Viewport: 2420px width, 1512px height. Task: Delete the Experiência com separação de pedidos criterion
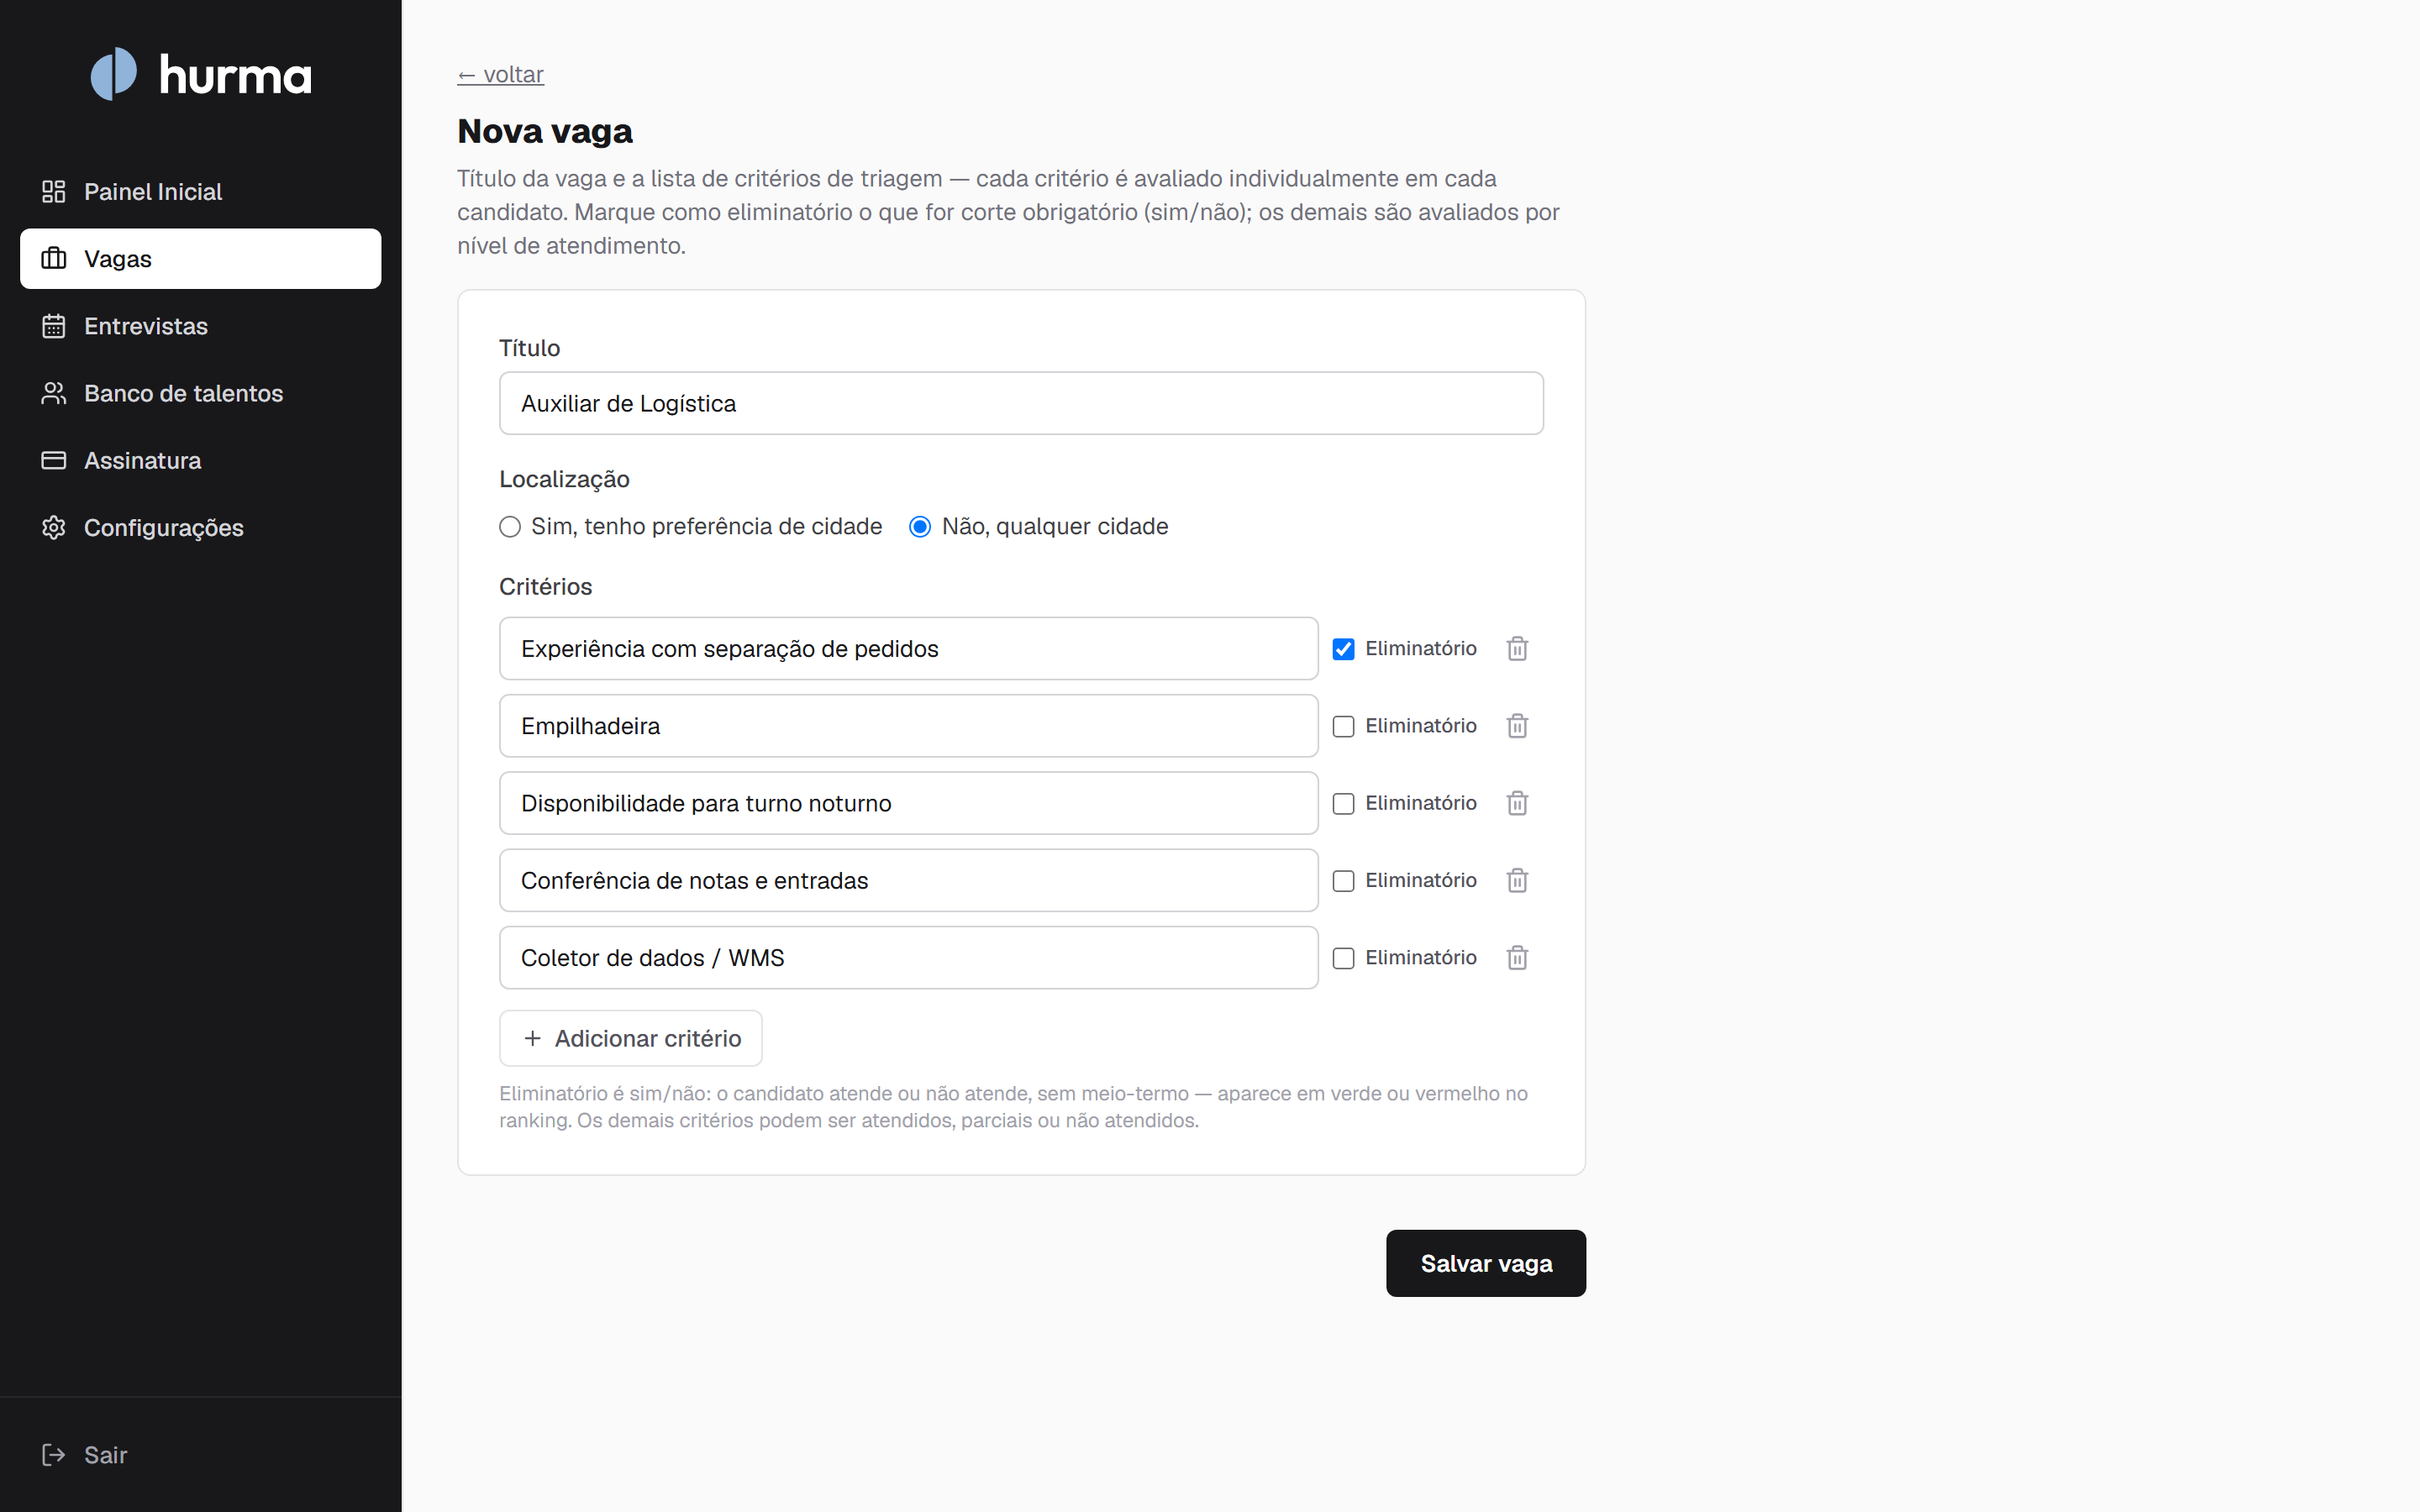(x=1517, y=648)
